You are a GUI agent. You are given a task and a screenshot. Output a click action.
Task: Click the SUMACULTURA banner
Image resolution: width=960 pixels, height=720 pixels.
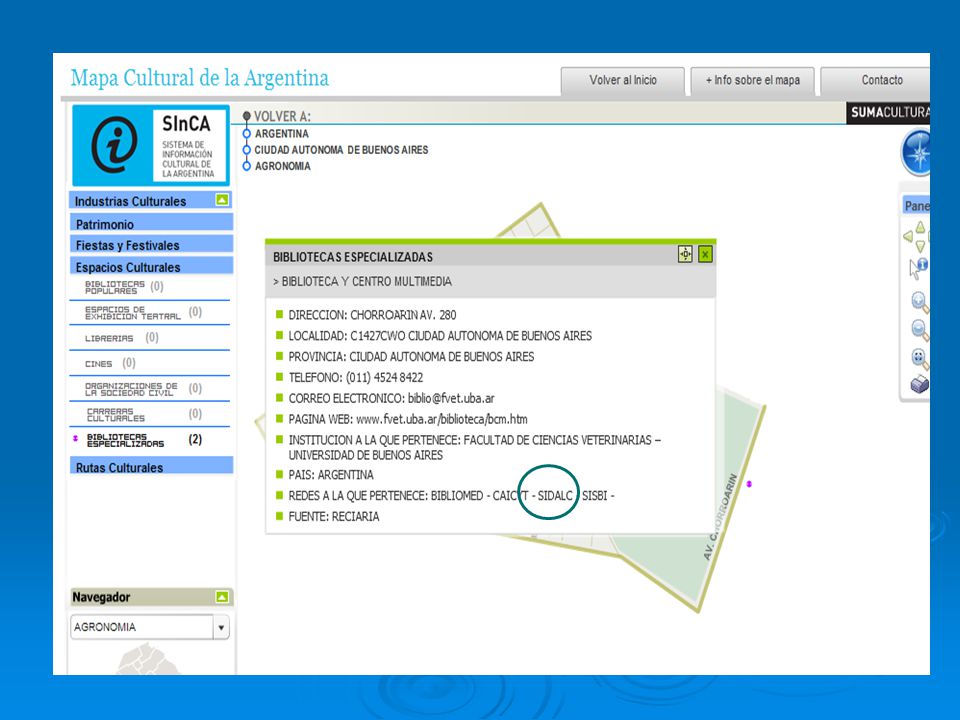[888, 113]
